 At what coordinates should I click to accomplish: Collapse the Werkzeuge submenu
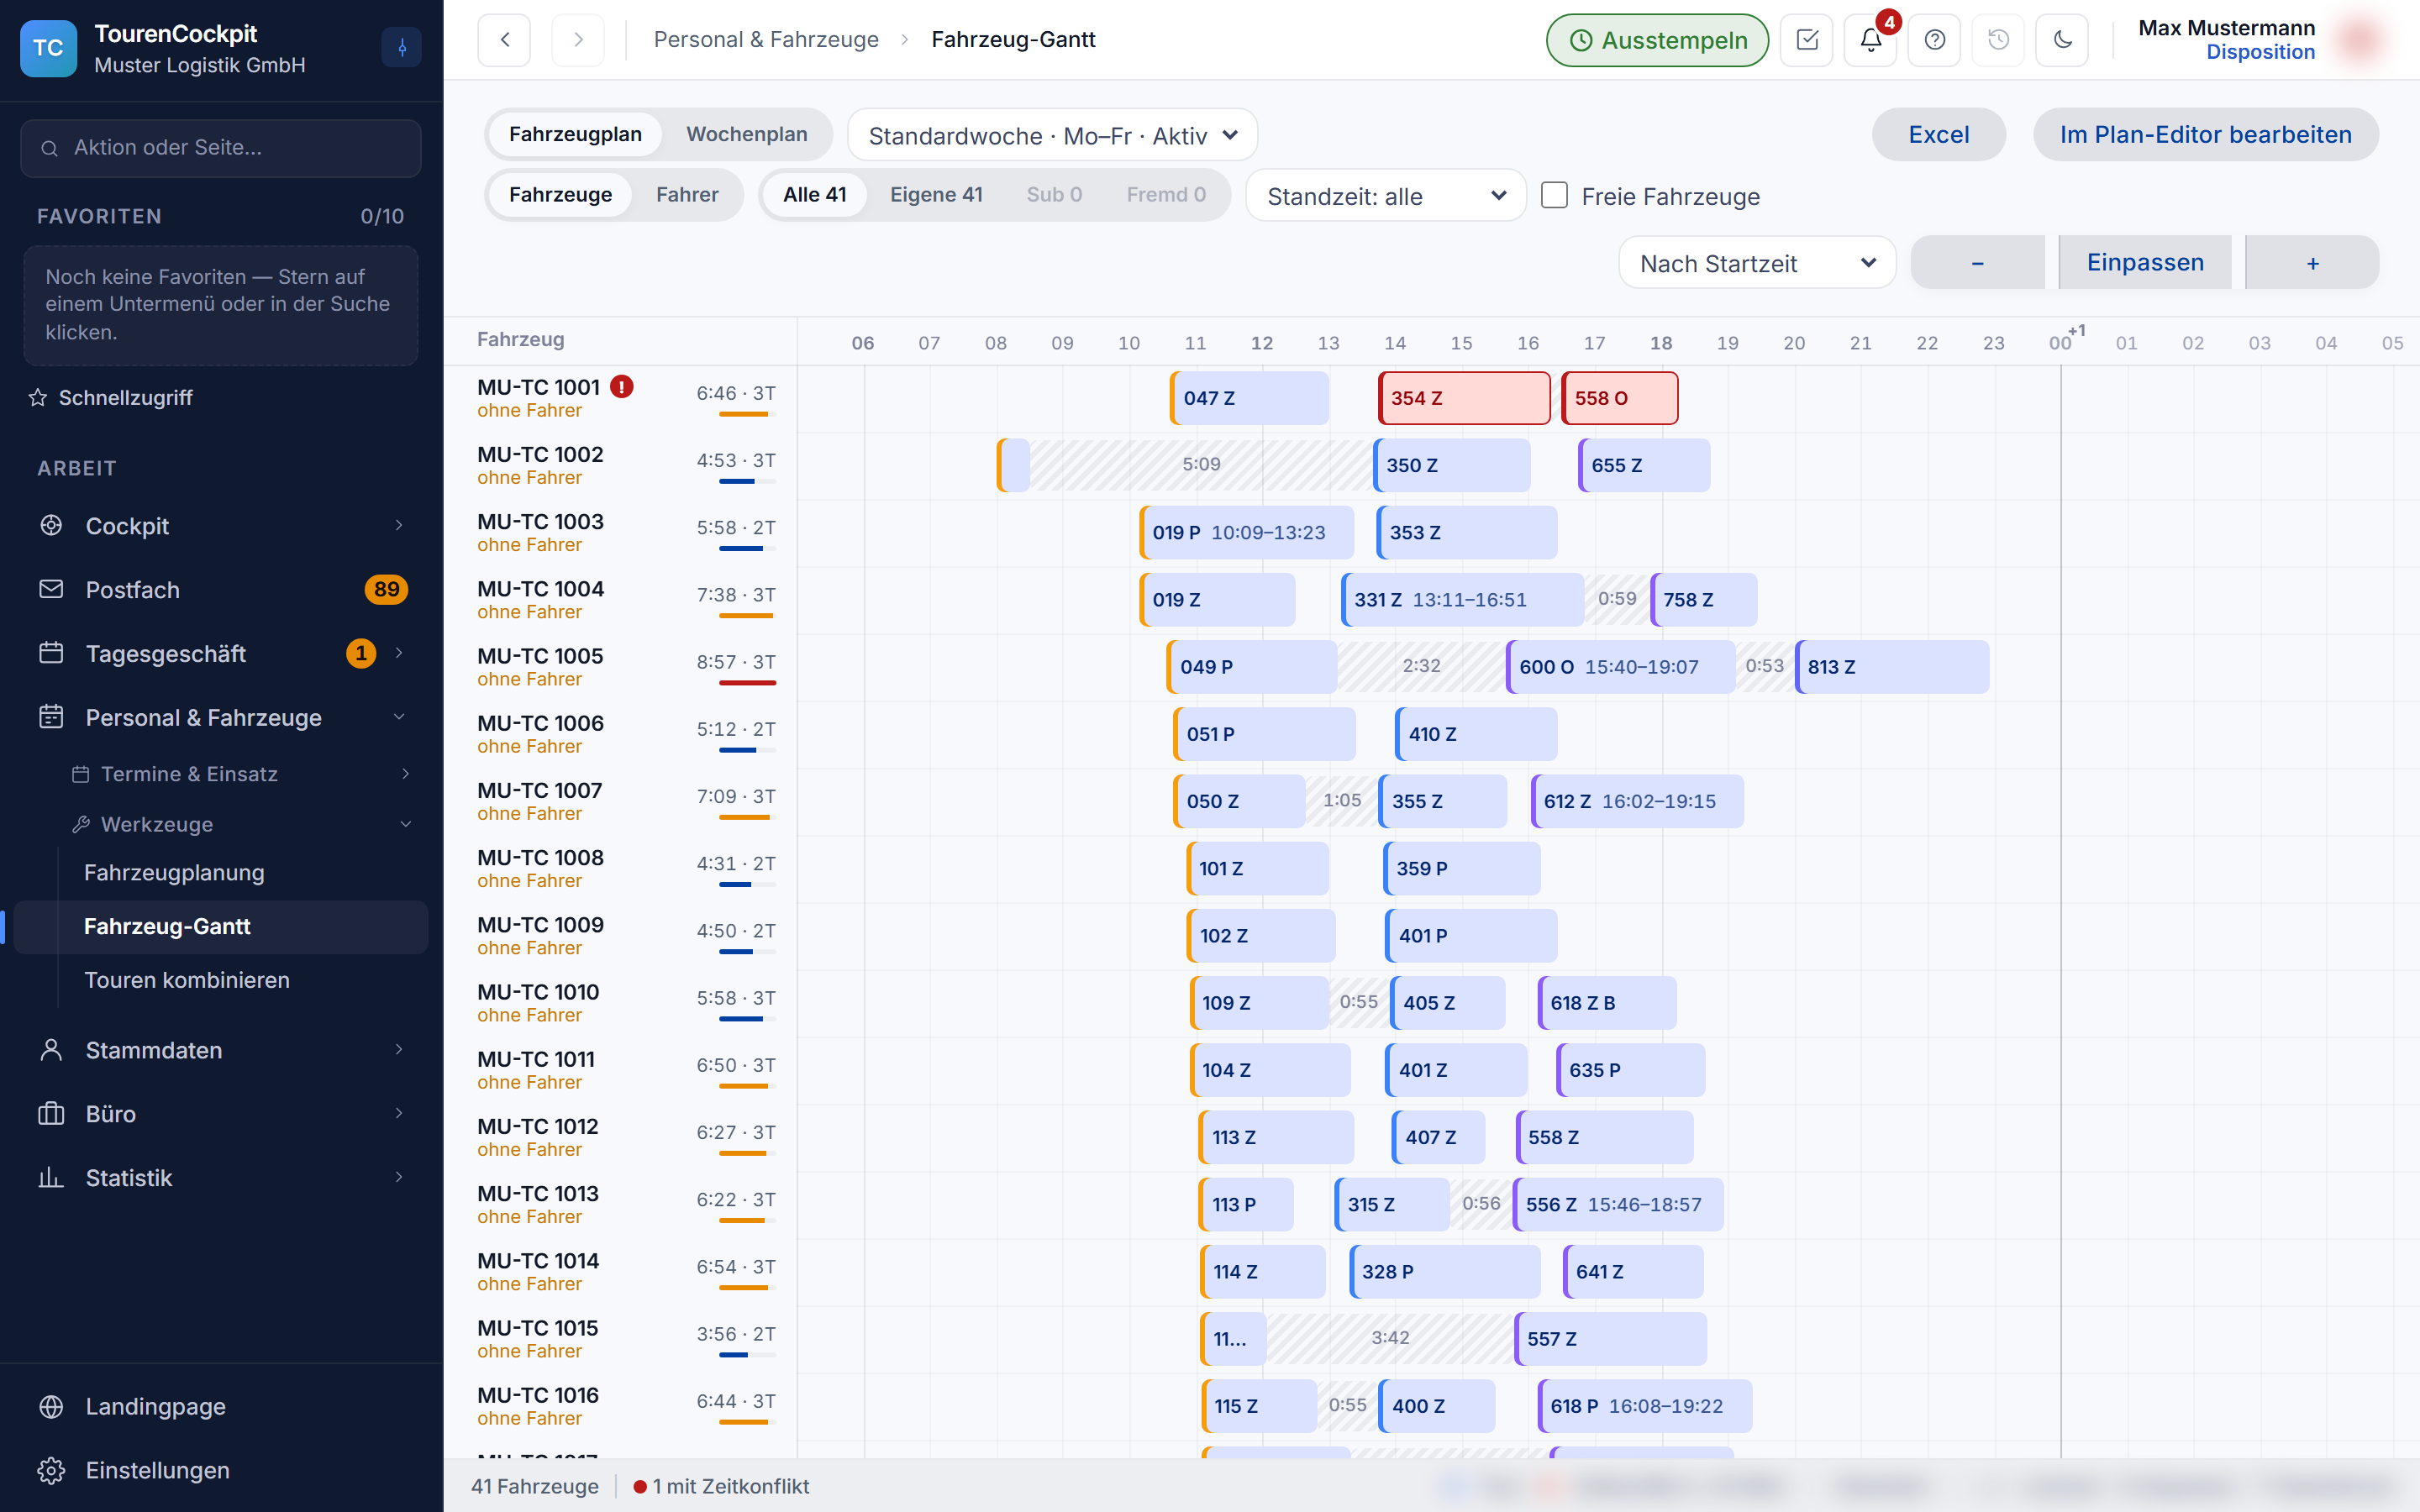240,824
